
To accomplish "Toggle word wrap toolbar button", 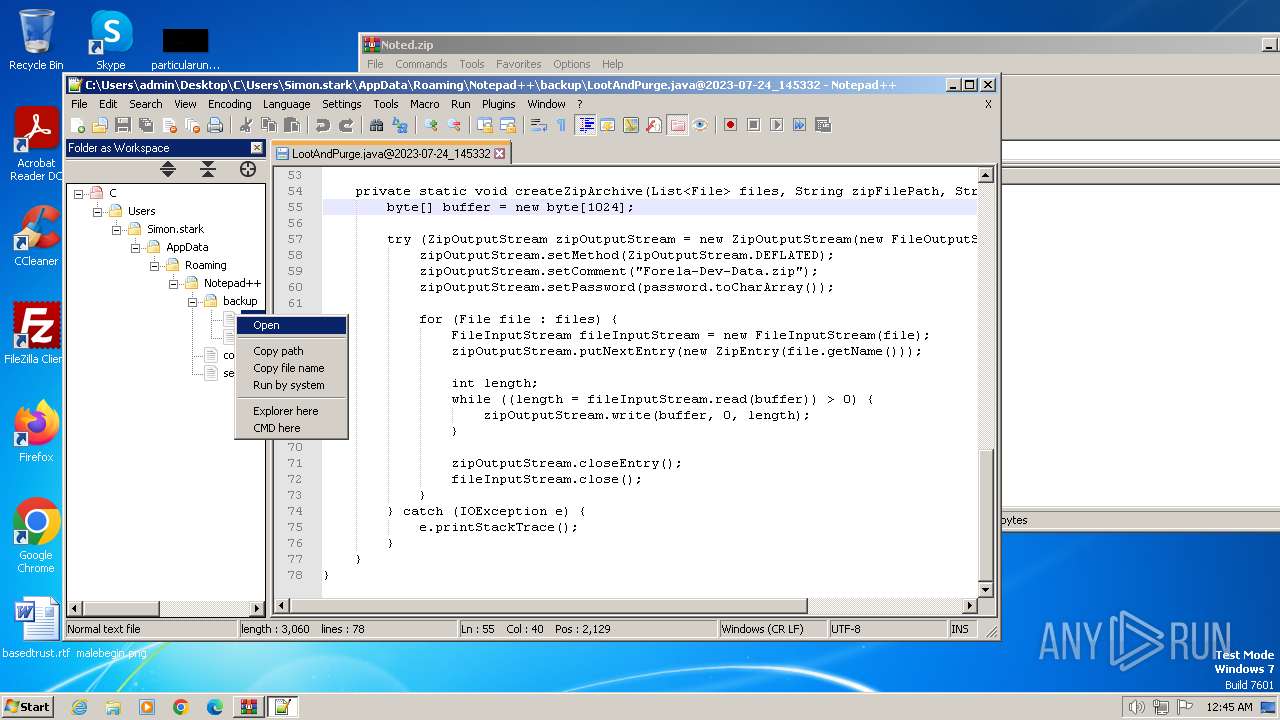I will click(x=539, y=125).
